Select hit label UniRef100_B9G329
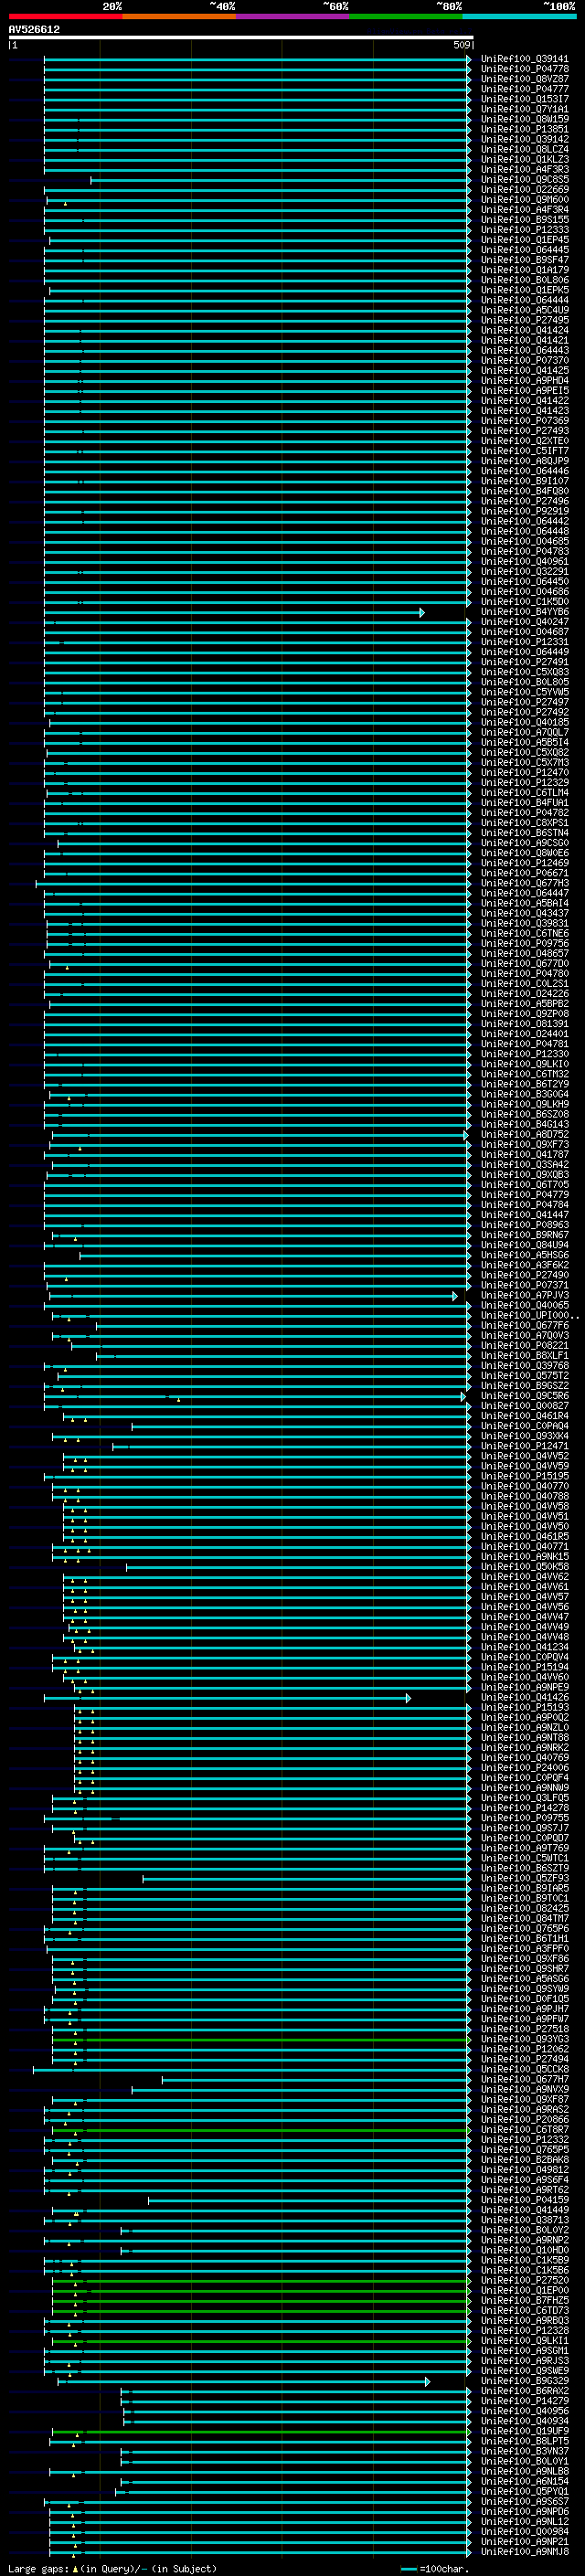The height and width of the screenshot is (2576, 585). [x=524, y=2380]
